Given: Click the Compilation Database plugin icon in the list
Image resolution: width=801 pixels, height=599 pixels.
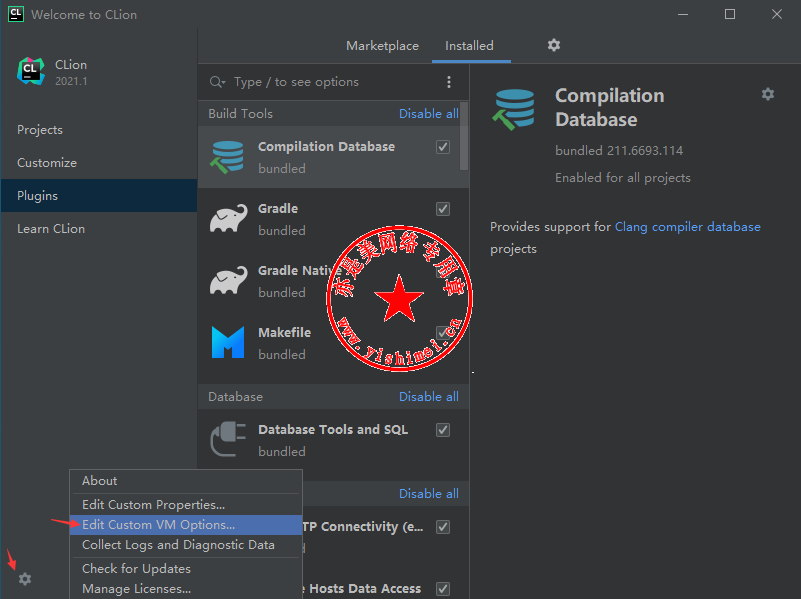Looking at the screenshot, I should 227,157.
